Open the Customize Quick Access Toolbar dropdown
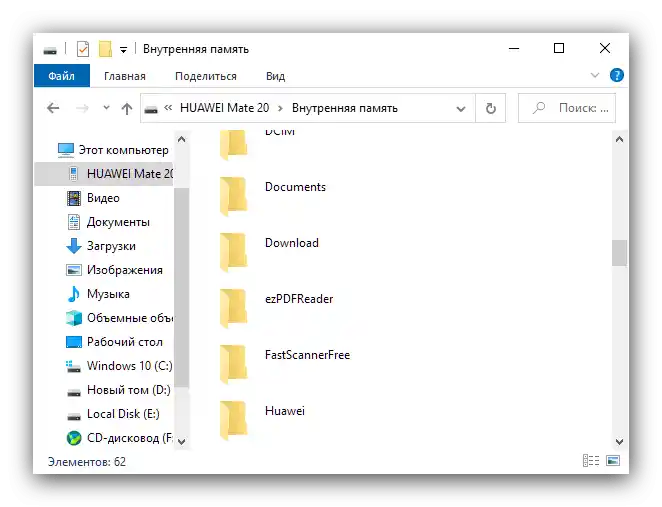 (123, 50)
